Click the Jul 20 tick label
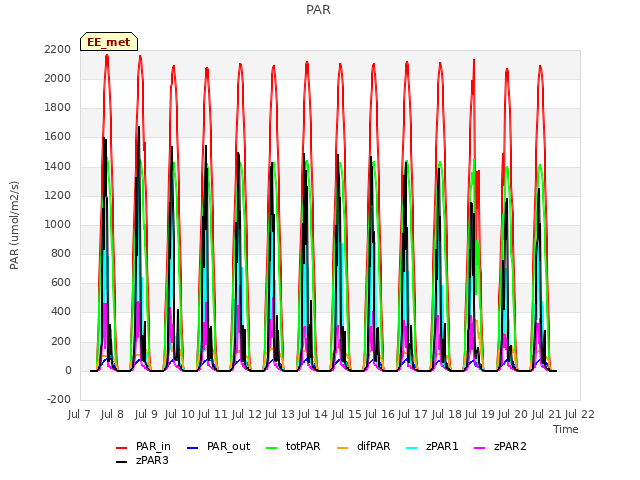This screenshot has height=480, width=640. pos(513,415)
